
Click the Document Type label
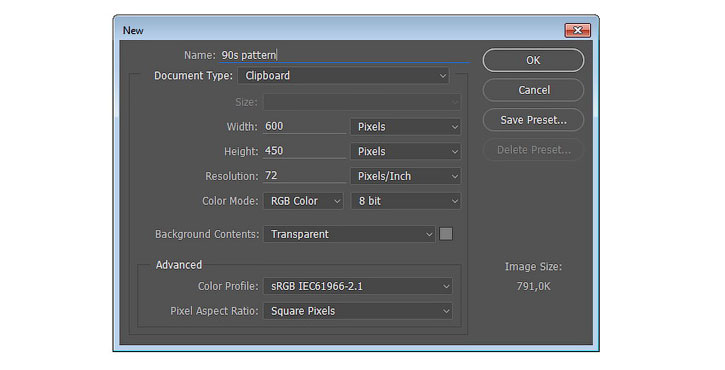point(193,75)
